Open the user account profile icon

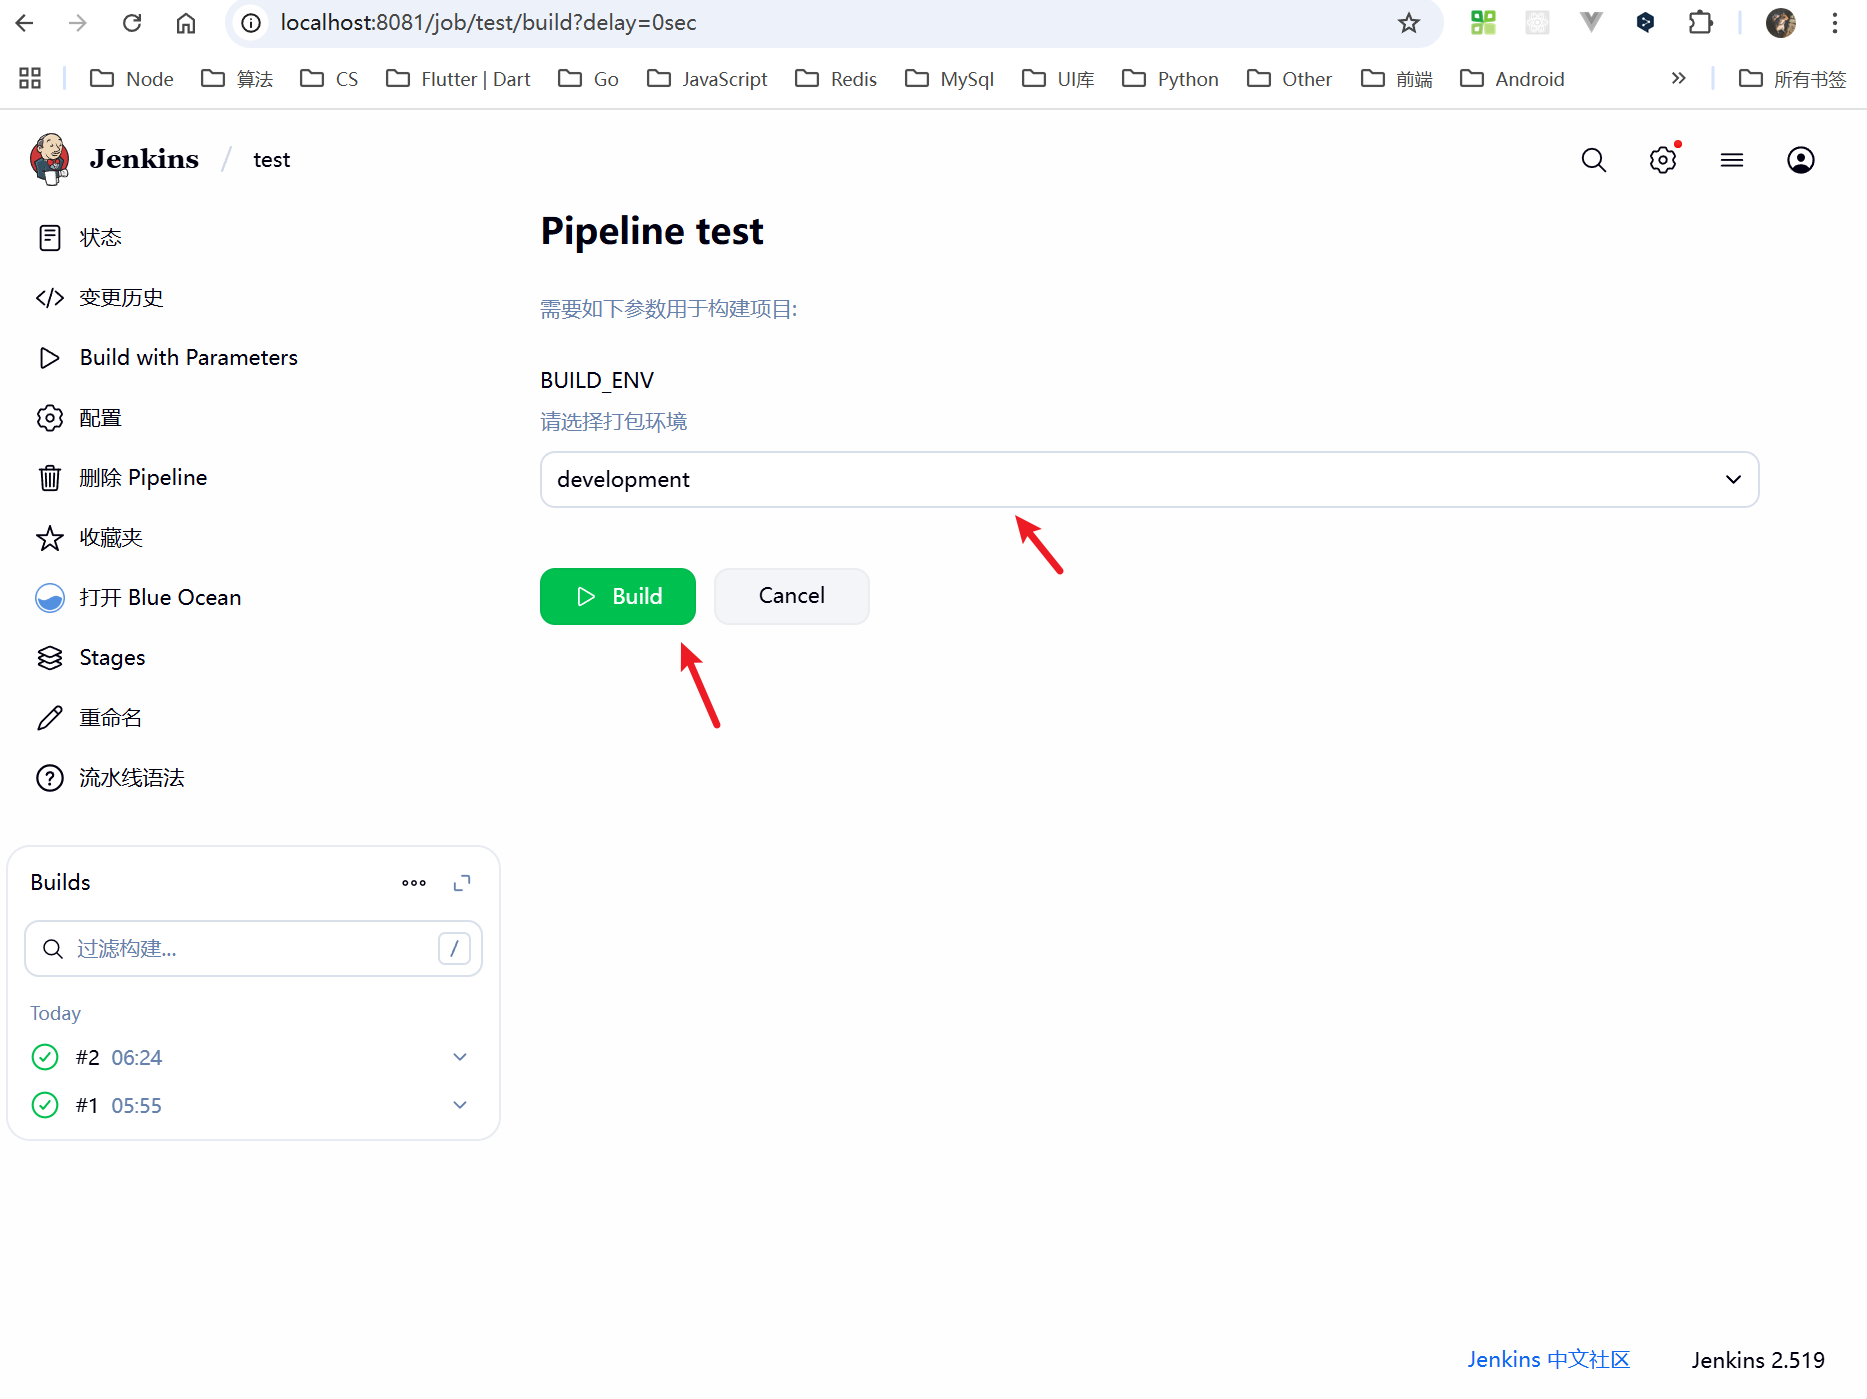click(1800, 160)
